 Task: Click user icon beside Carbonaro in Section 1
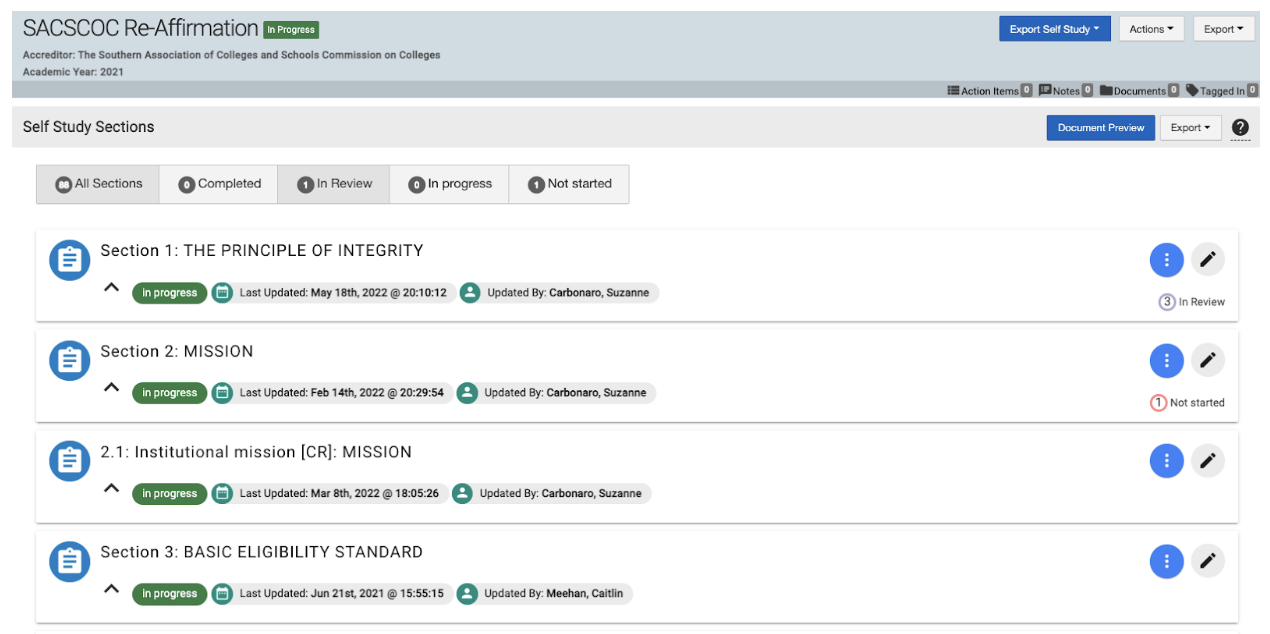470,293
